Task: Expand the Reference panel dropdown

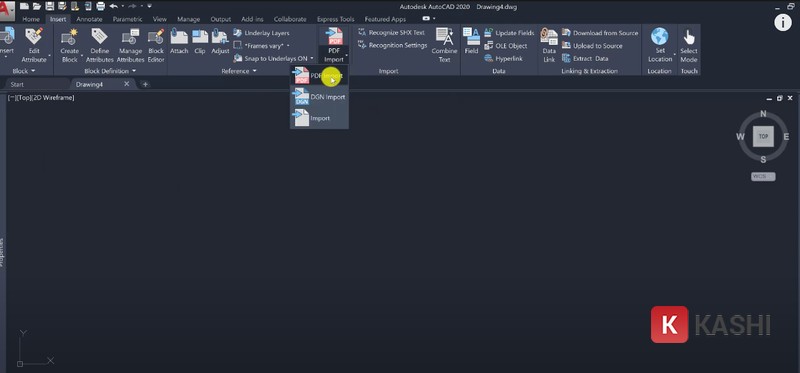Action: point(239,71)
